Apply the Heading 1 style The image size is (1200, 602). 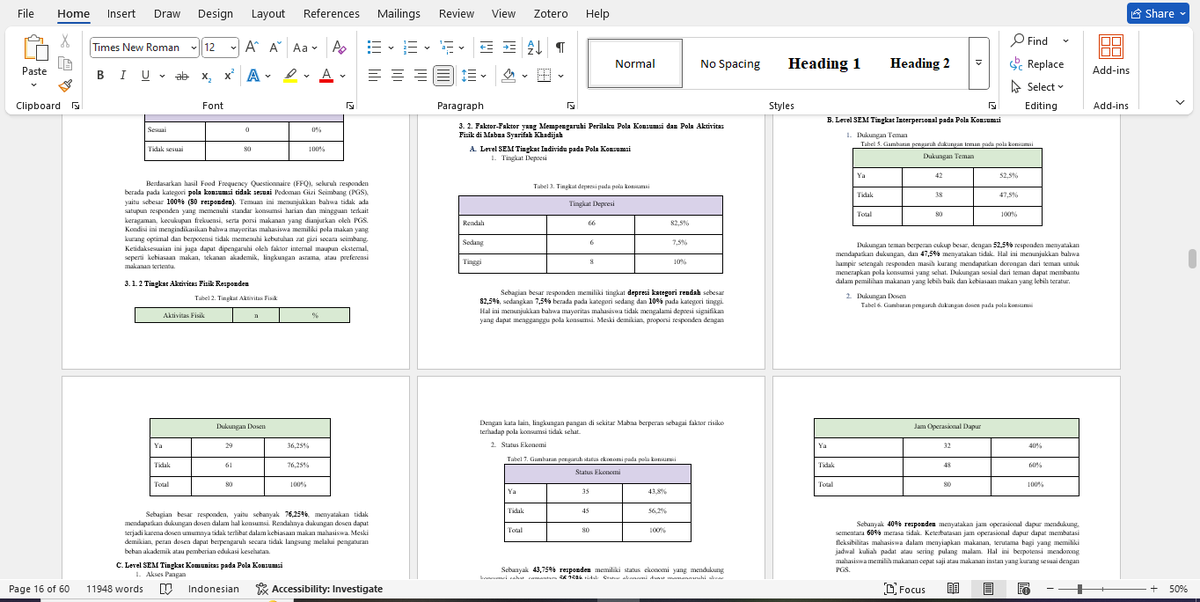click(x=824, y=64)
